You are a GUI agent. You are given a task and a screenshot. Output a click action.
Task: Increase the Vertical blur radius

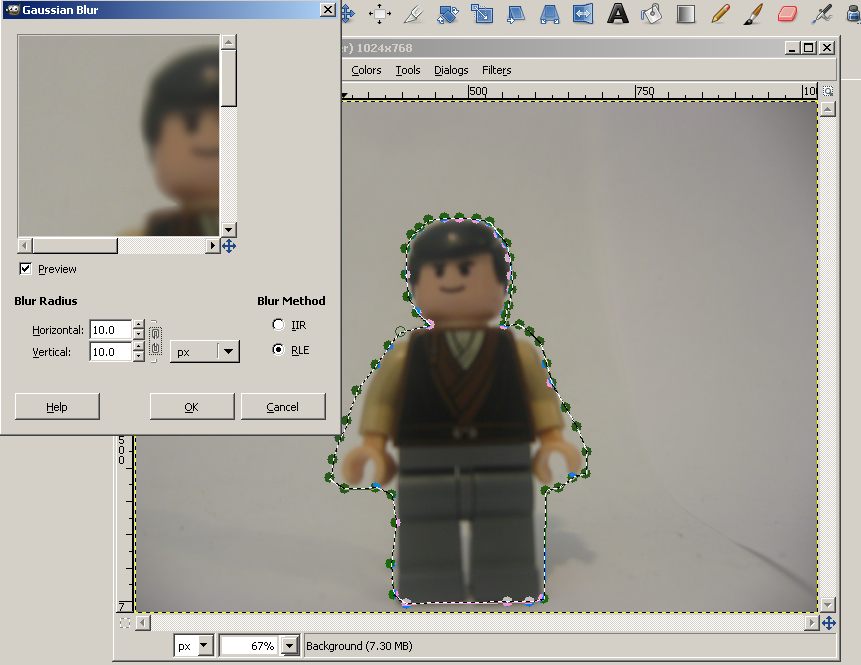pos(139,347)
